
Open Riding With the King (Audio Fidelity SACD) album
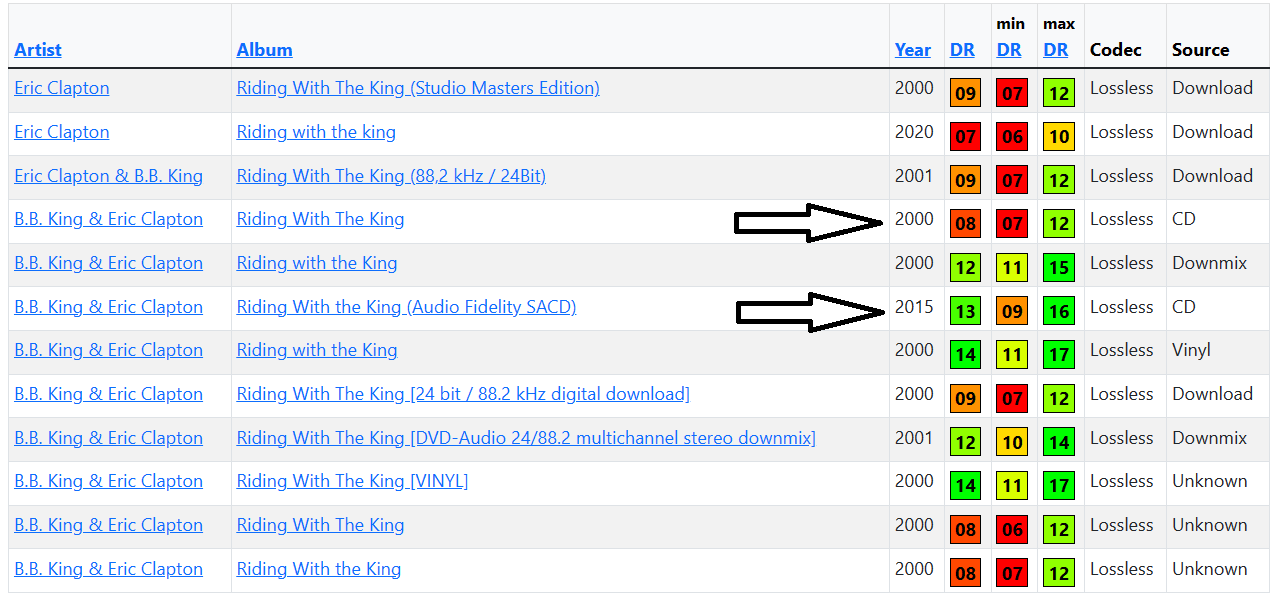(406, 307)
